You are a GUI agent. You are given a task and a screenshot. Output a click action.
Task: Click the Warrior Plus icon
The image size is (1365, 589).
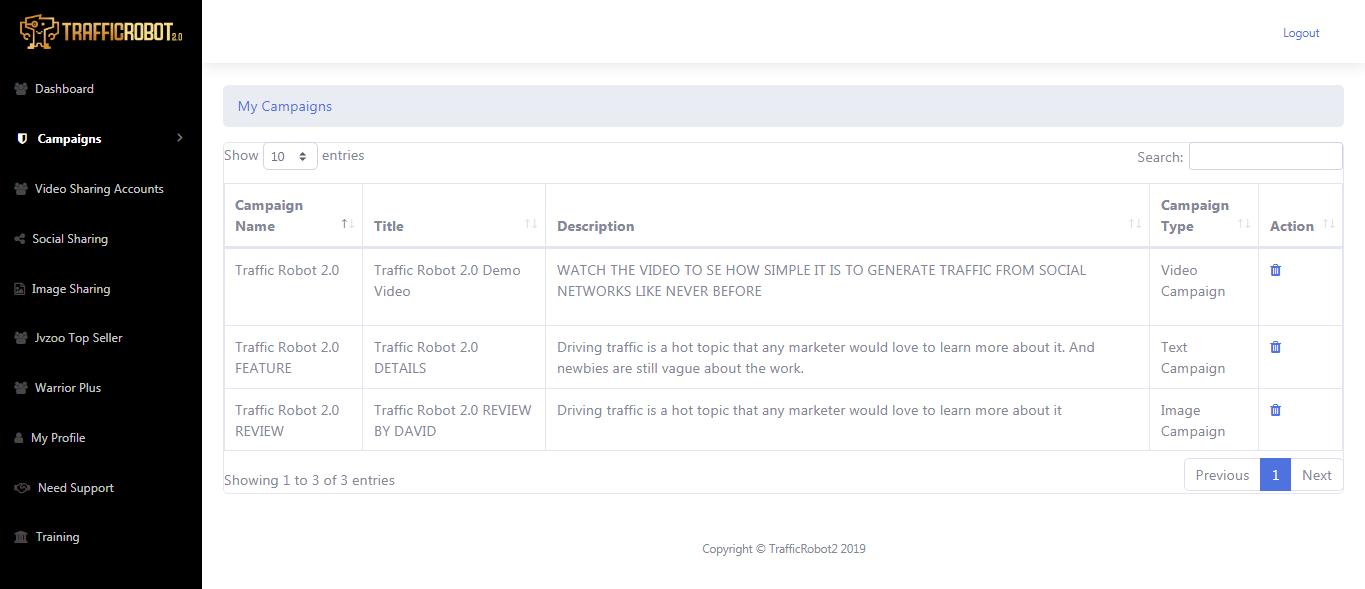click(21, 388)
